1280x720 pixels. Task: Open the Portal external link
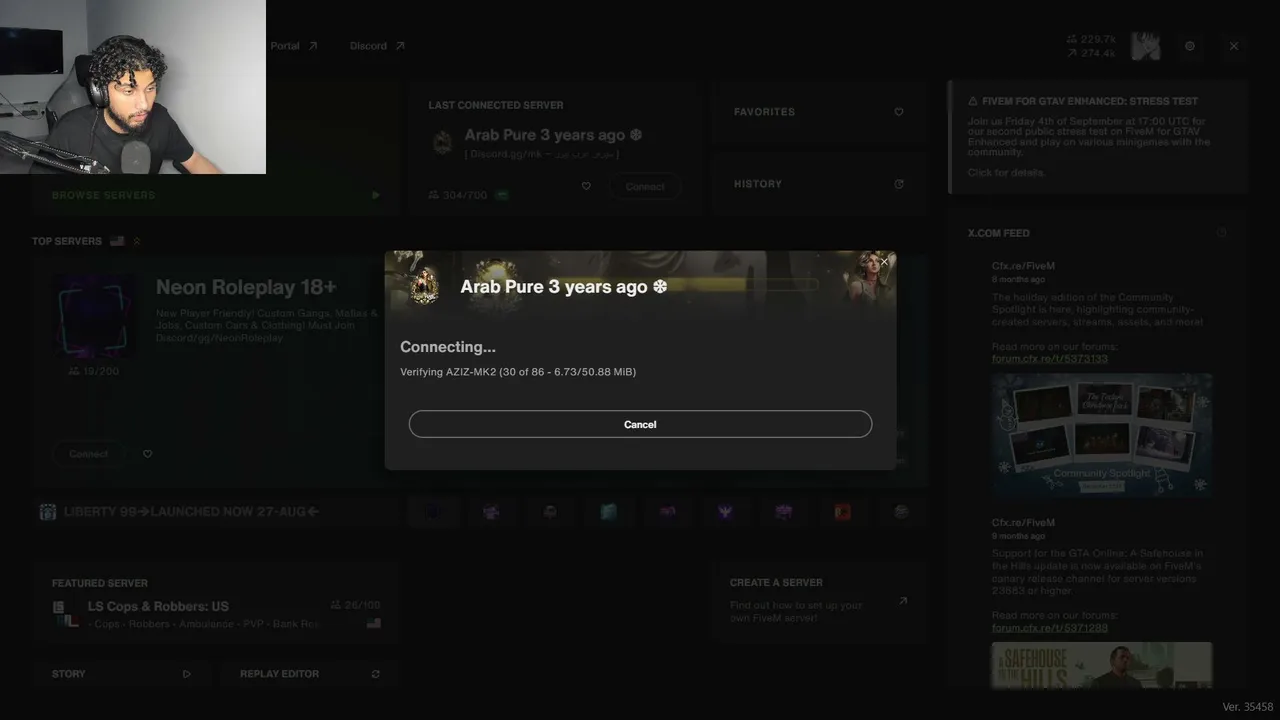pos(294,46)
